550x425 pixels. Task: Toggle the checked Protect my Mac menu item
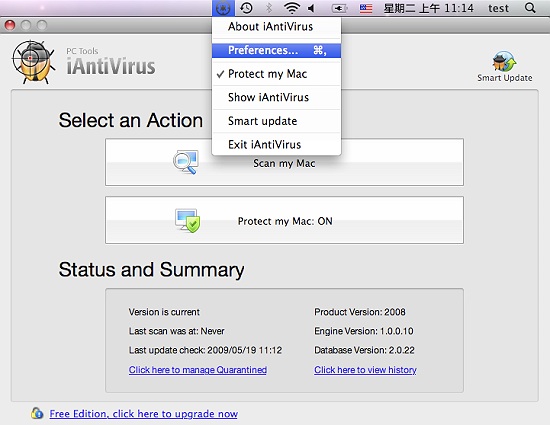pos(276,74)
